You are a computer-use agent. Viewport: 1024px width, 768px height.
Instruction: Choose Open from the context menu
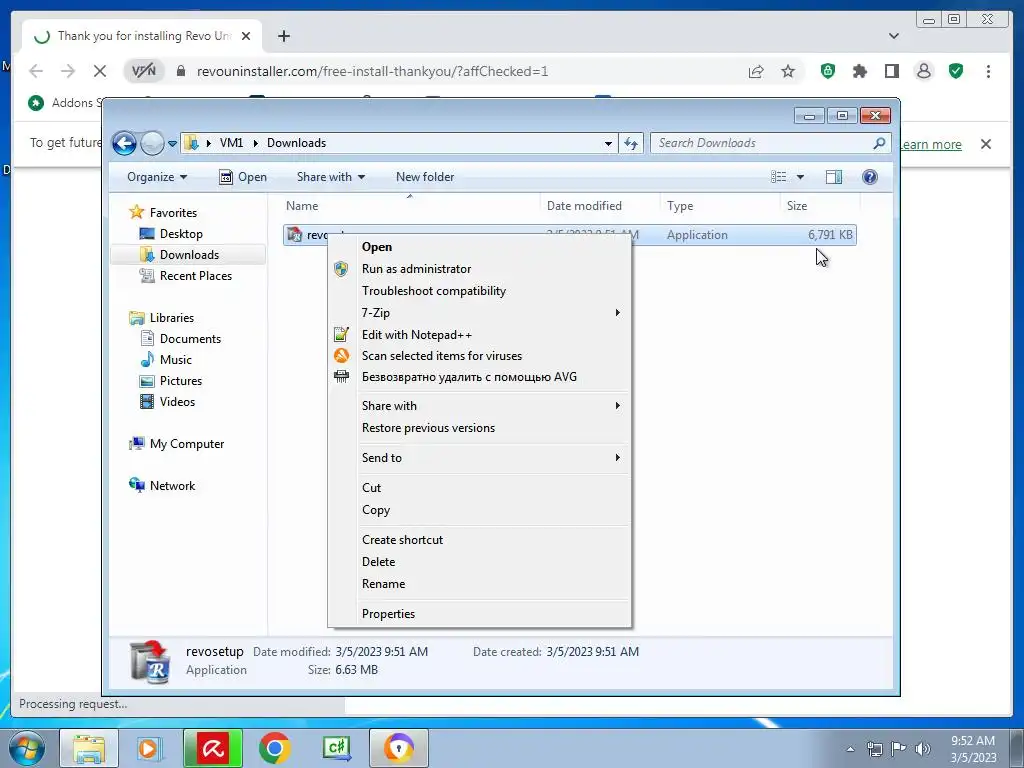[480, 247]
